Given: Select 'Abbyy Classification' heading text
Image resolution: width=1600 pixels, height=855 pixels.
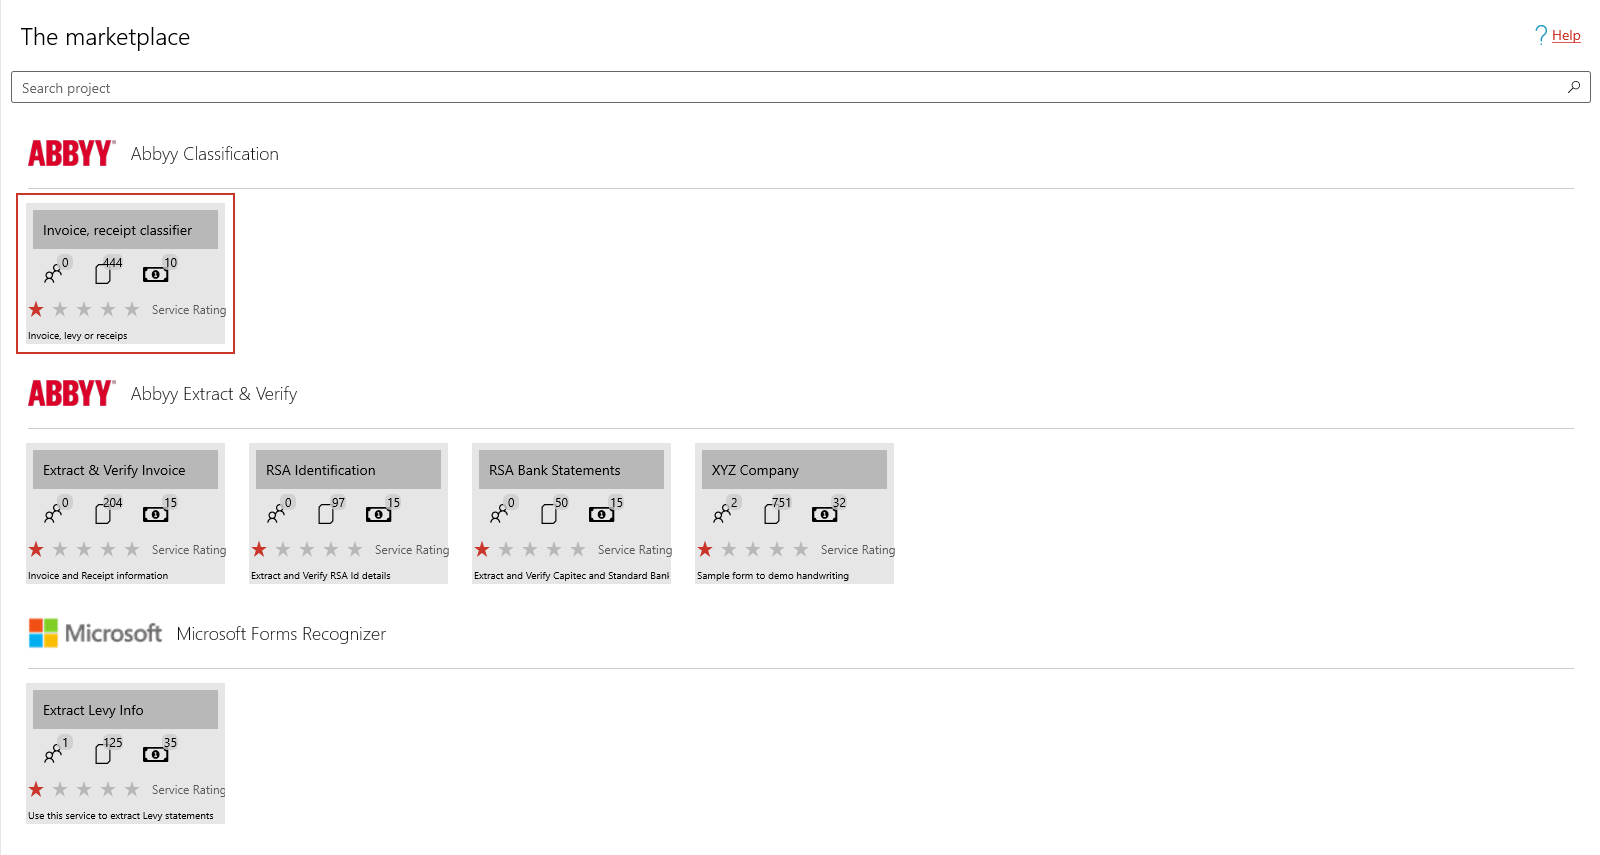Looking at the screenshot, I should 205,154.
